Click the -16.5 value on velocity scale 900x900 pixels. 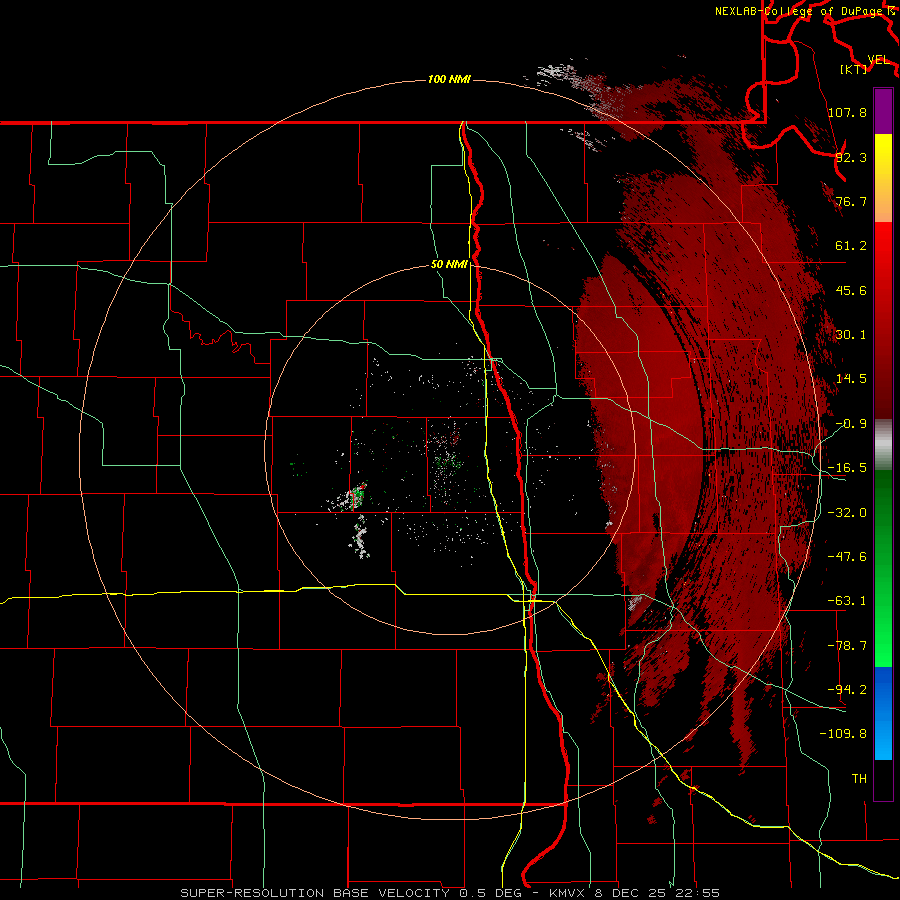pyautogui.click(x=847, y=468)
